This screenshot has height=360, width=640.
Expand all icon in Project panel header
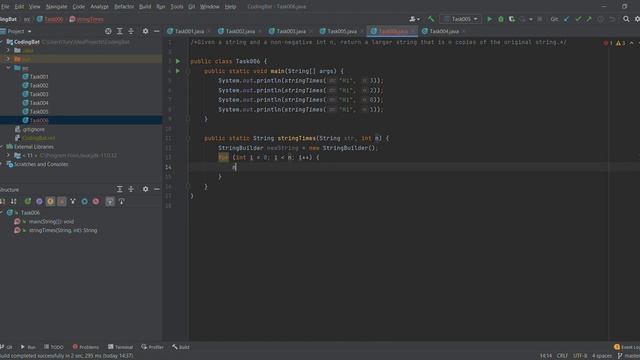coord(120,31)
